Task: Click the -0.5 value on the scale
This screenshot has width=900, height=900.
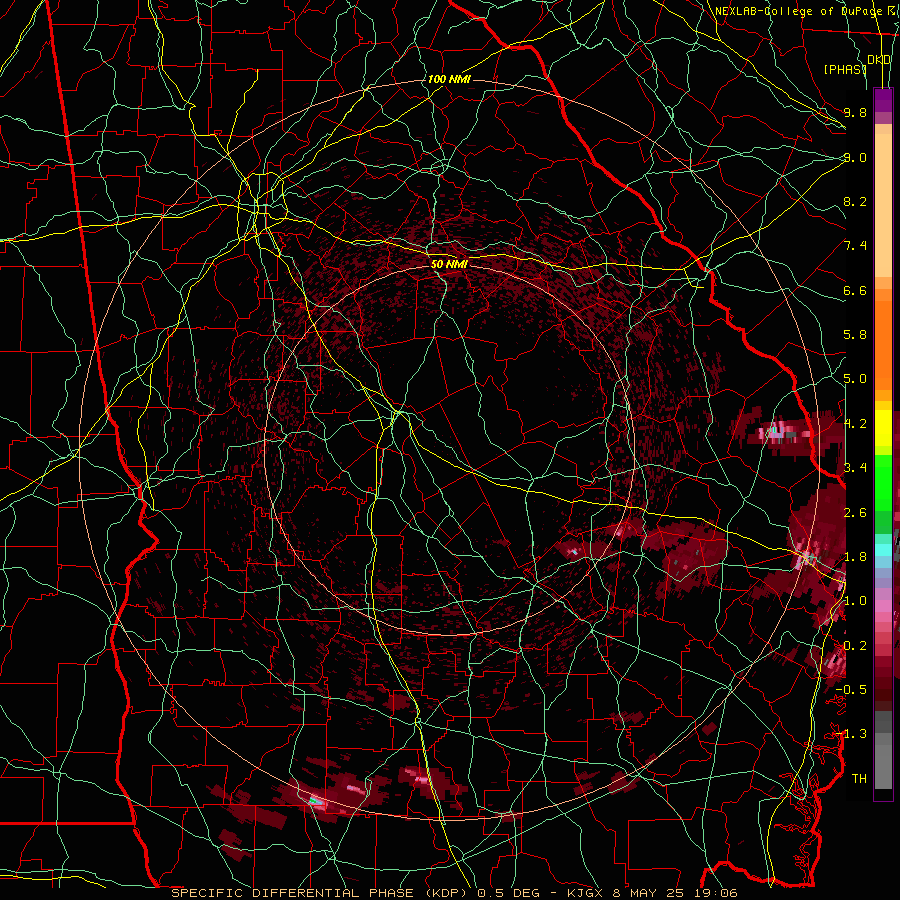Action: [851, 690]
